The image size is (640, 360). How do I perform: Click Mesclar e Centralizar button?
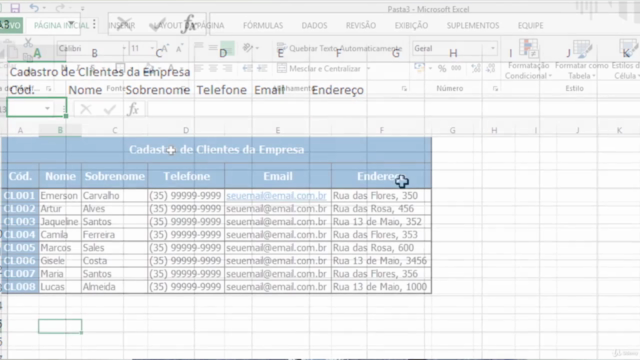(x=319, y=69)
